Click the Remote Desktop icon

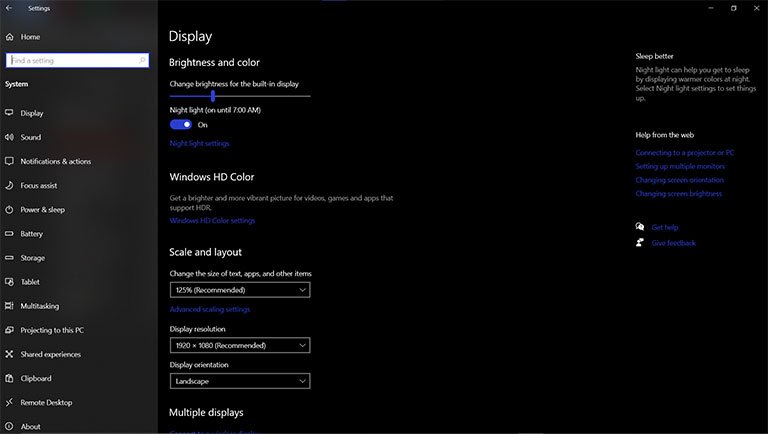point(9,402)
